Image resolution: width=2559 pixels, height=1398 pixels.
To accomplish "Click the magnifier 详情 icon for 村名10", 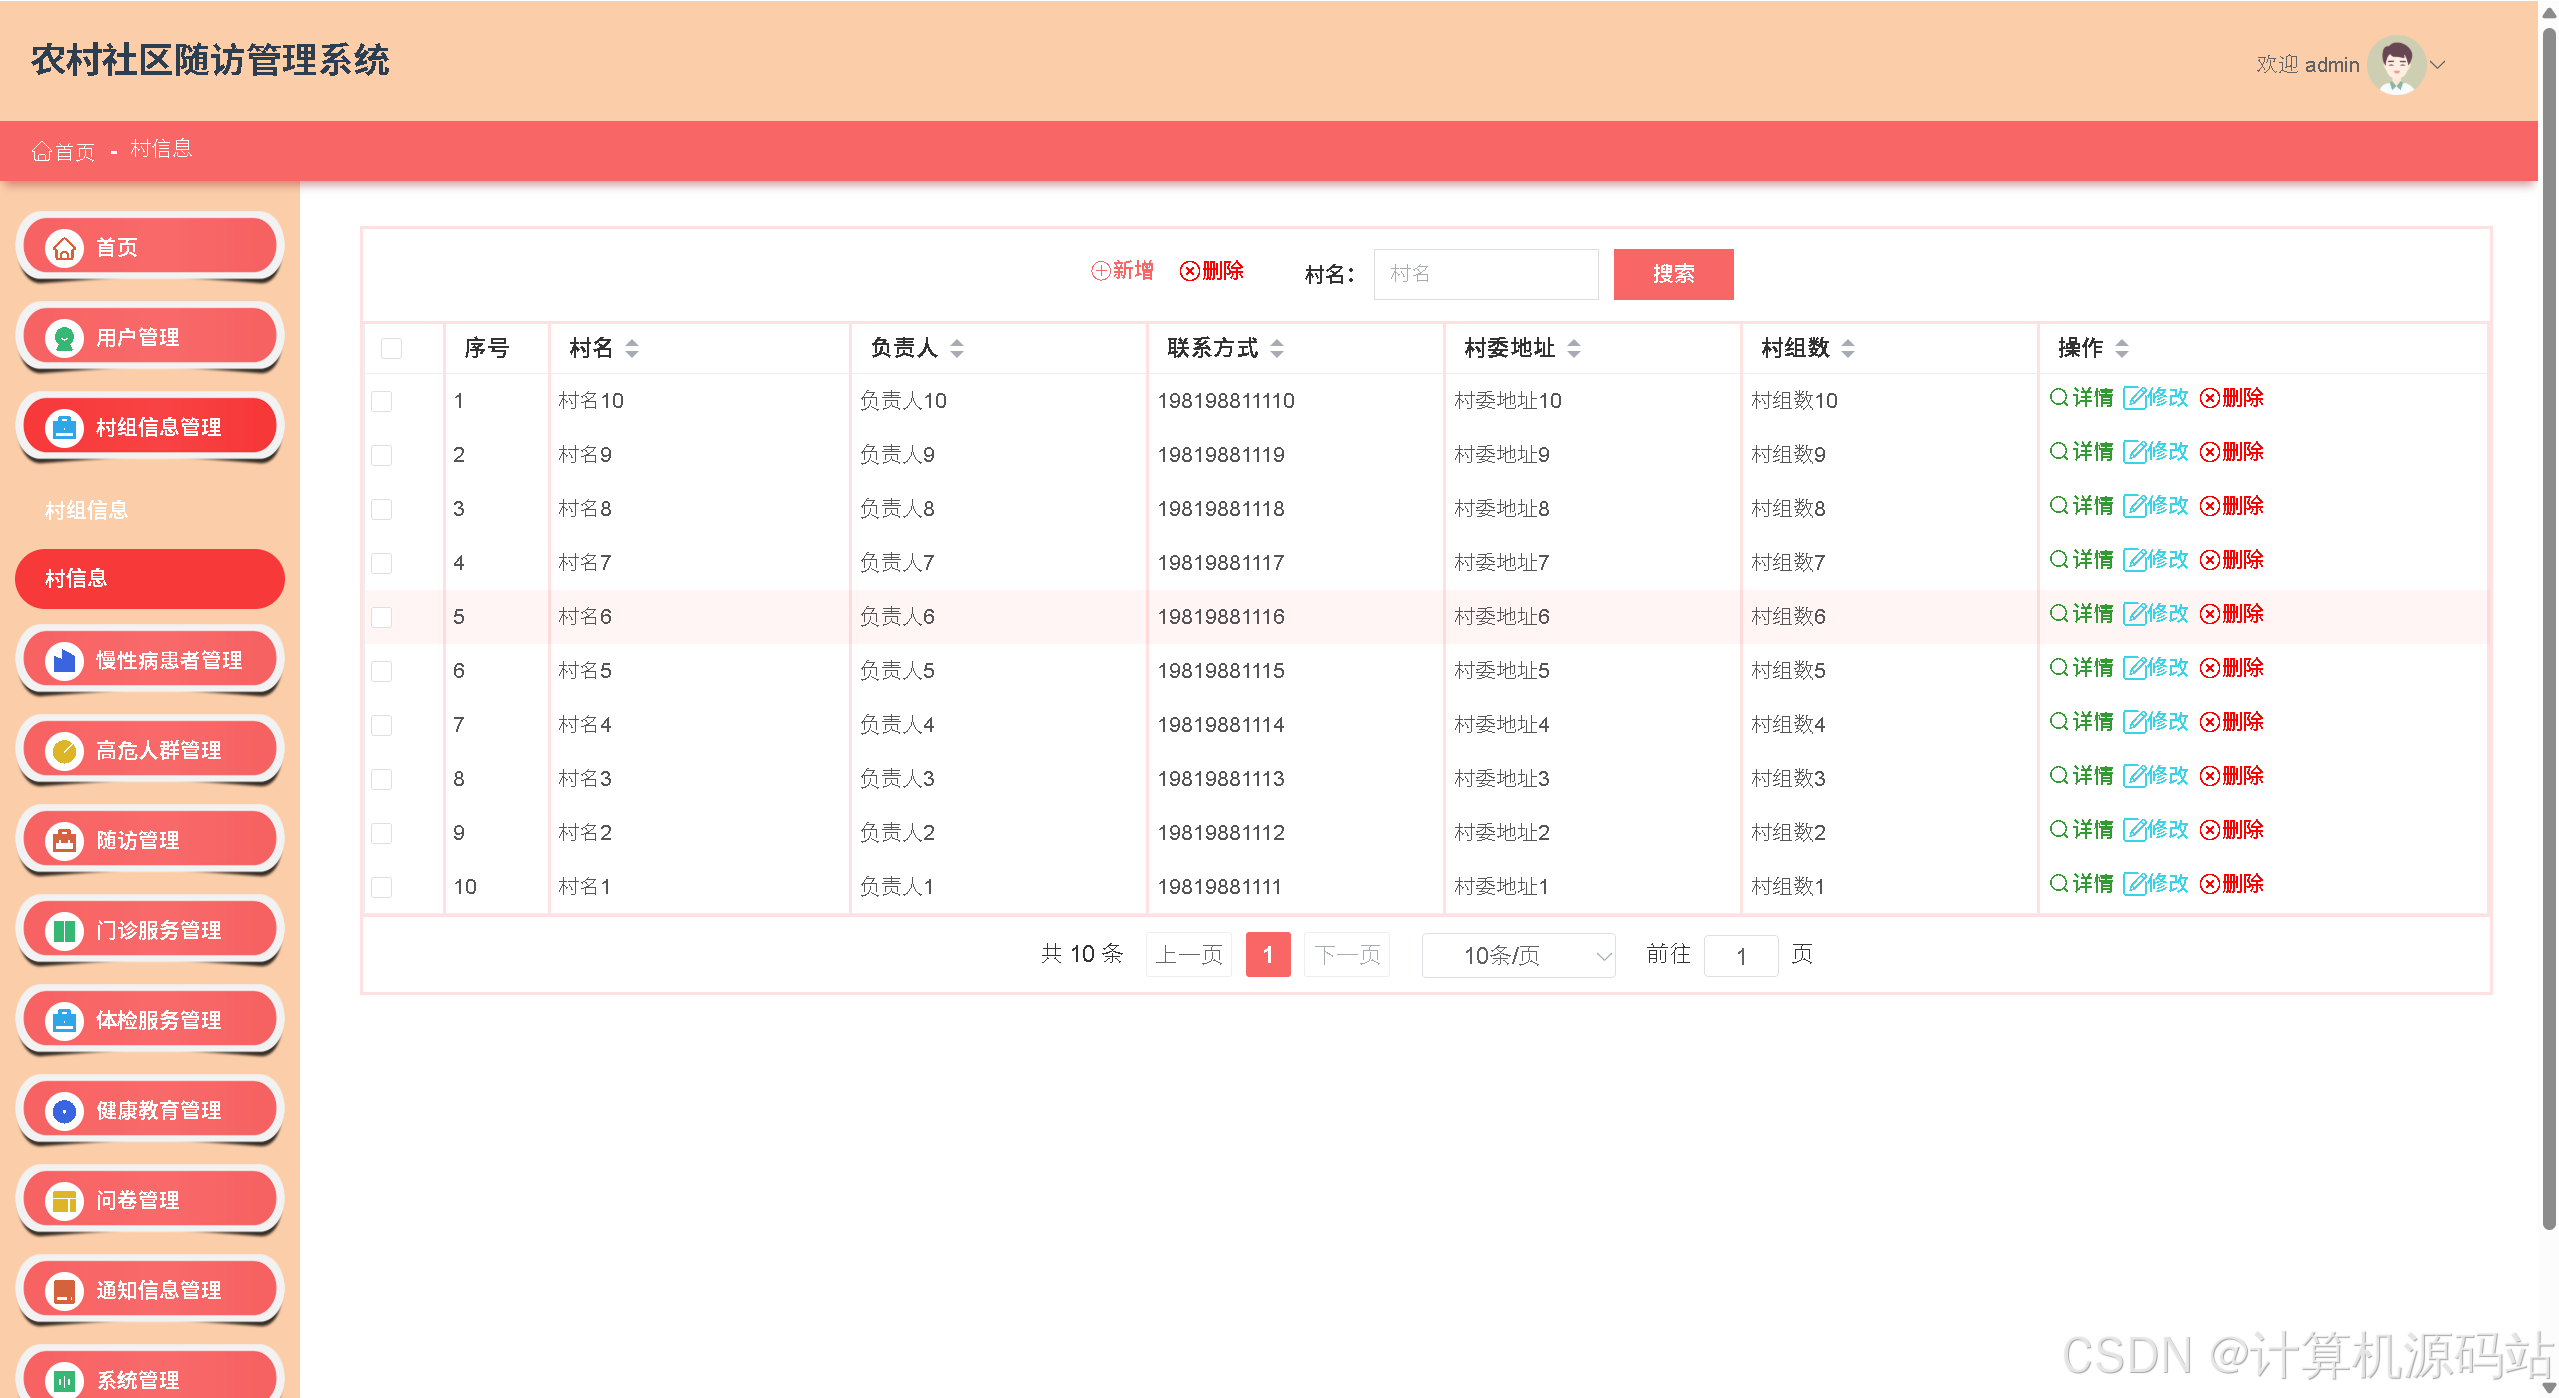I will click(x=2059, y=397).
